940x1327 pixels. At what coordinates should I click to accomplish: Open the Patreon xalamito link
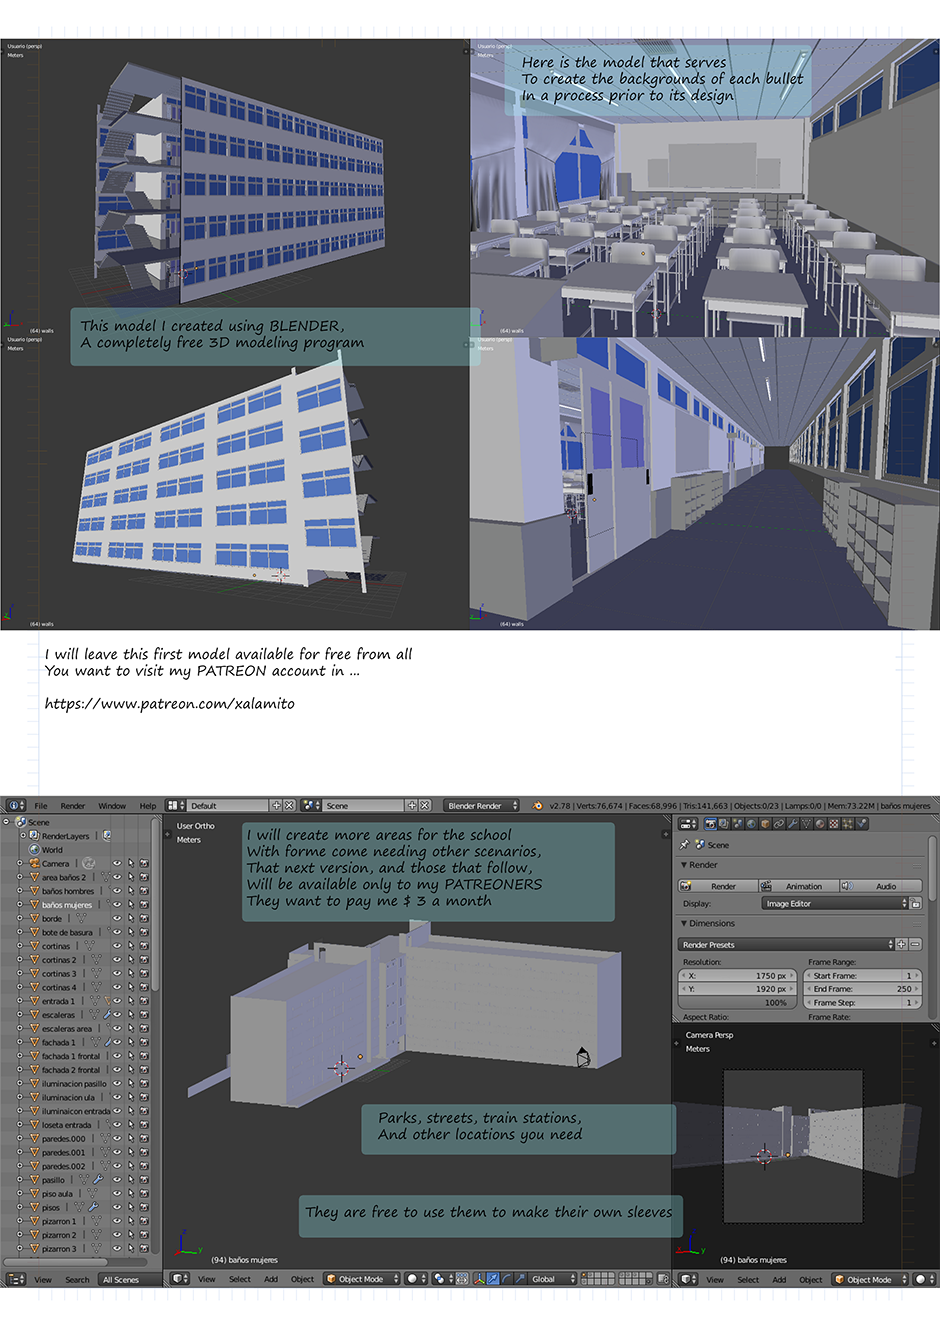tap(170, 704)
